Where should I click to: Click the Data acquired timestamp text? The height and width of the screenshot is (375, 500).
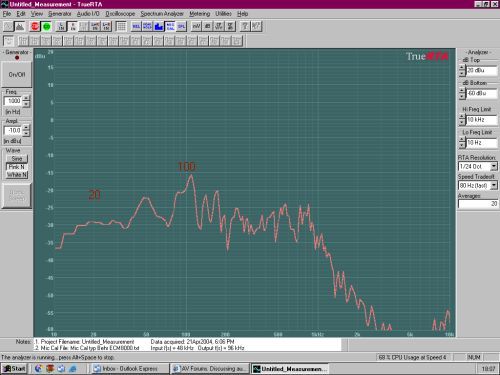click(192, 342)
